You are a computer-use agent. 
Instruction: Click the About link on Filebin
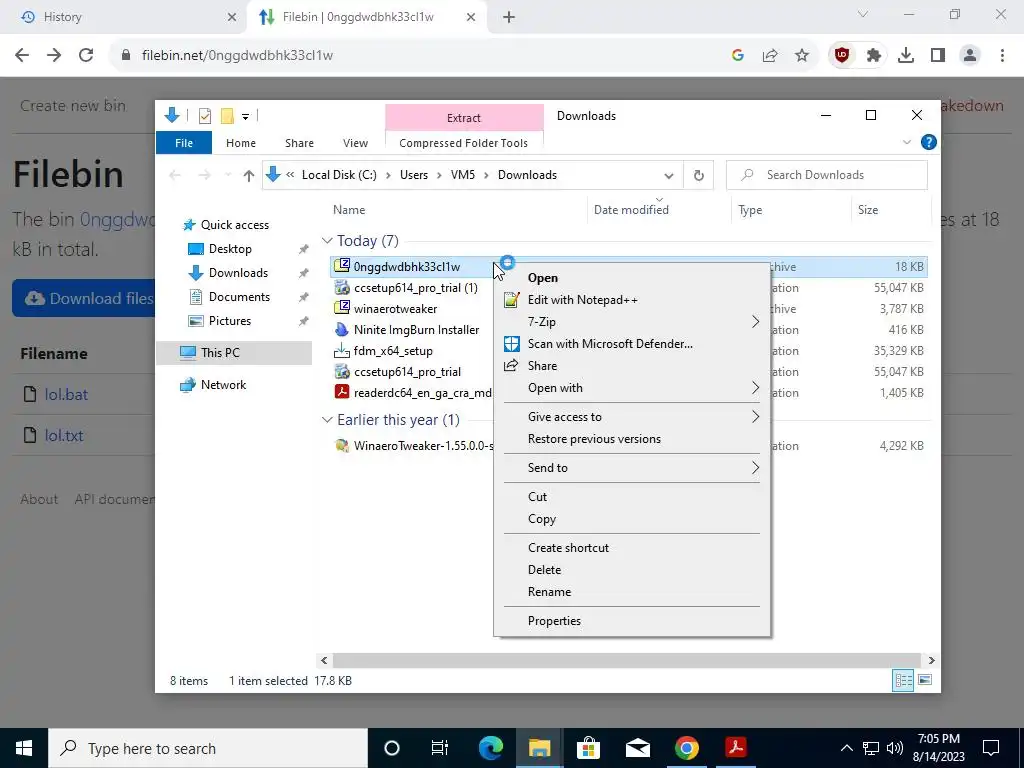coord(39,500)
